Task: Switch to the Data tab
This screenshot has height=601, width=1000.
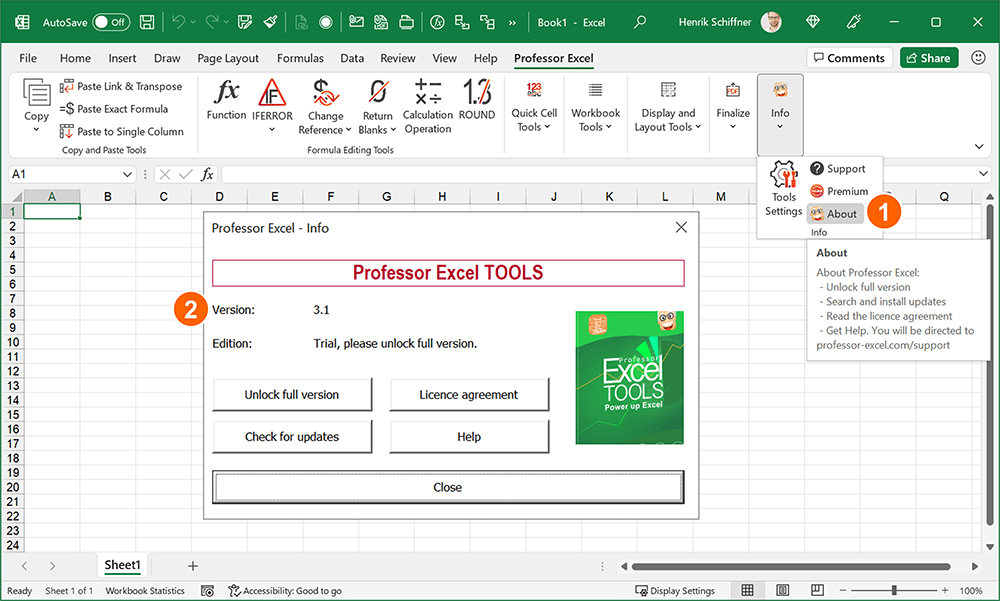Action: [x=352, y=58]
